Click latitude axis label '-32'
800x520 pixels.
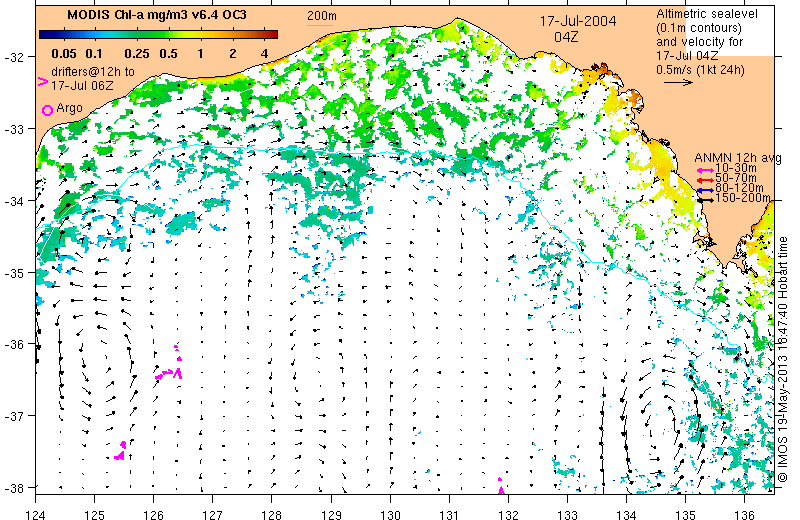[x=14, y=57]
